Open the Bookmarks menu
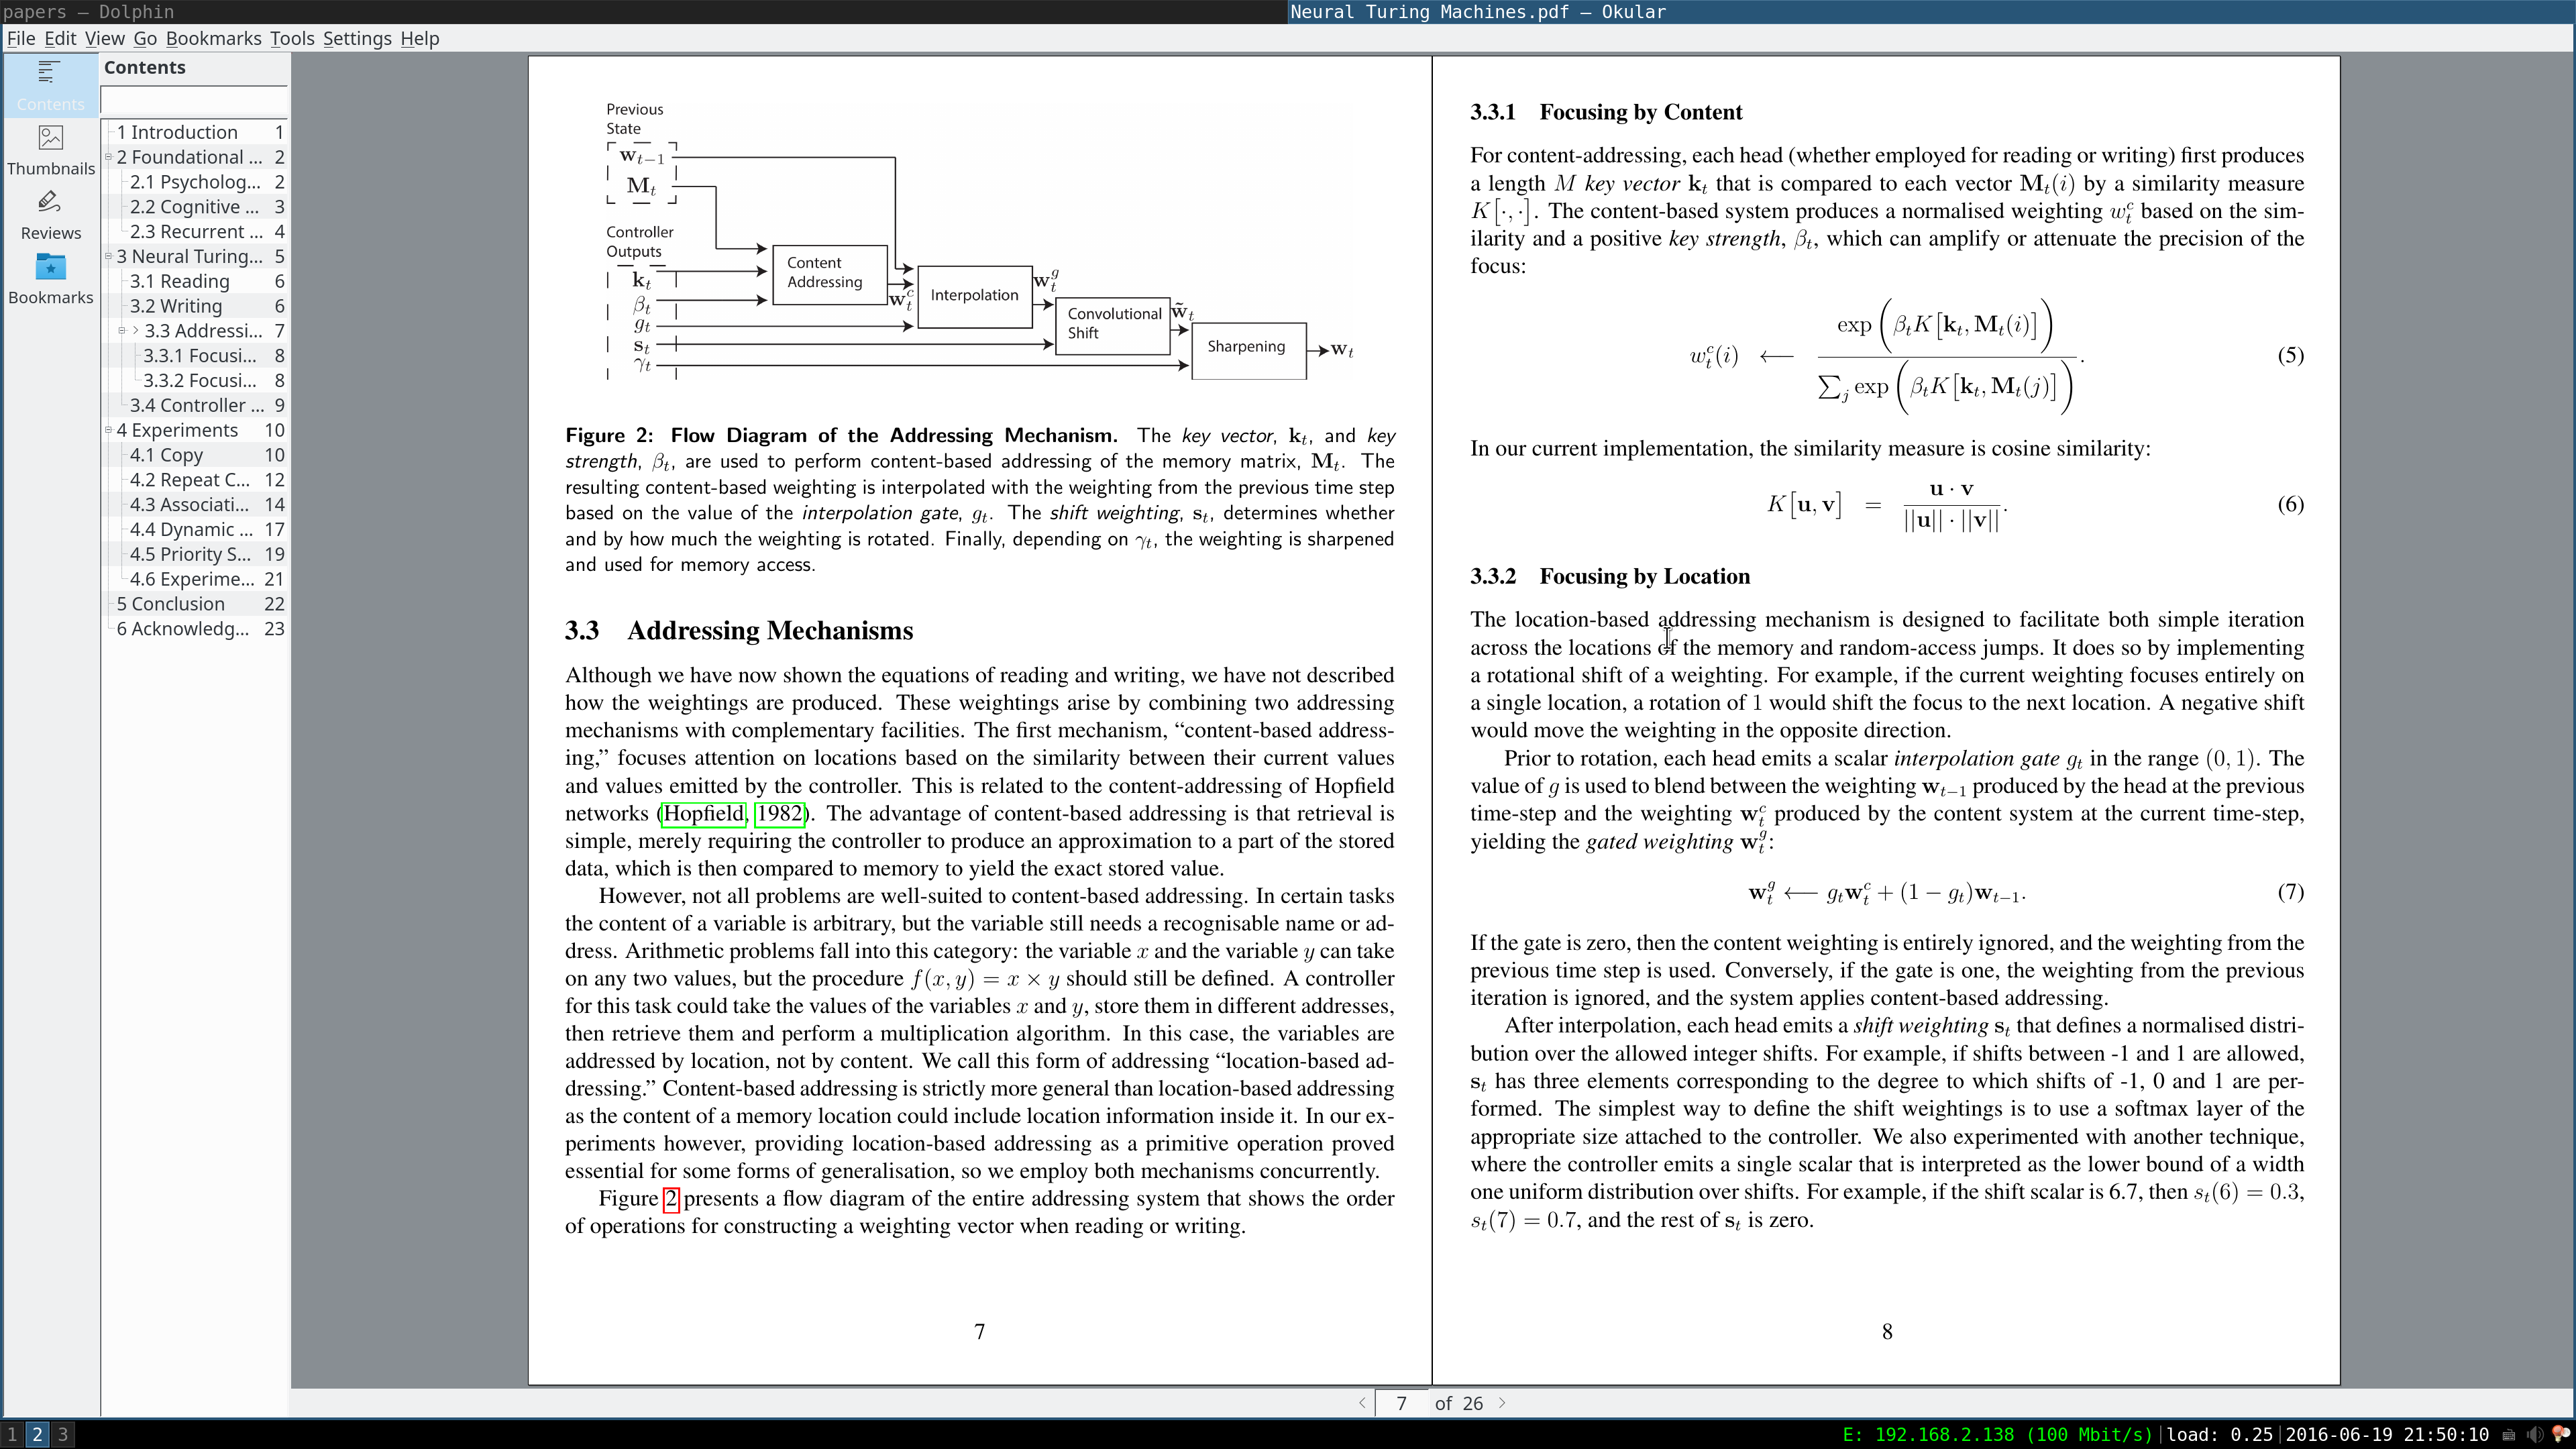This screenshot has width=2576, height=1449. click(213, 38)
